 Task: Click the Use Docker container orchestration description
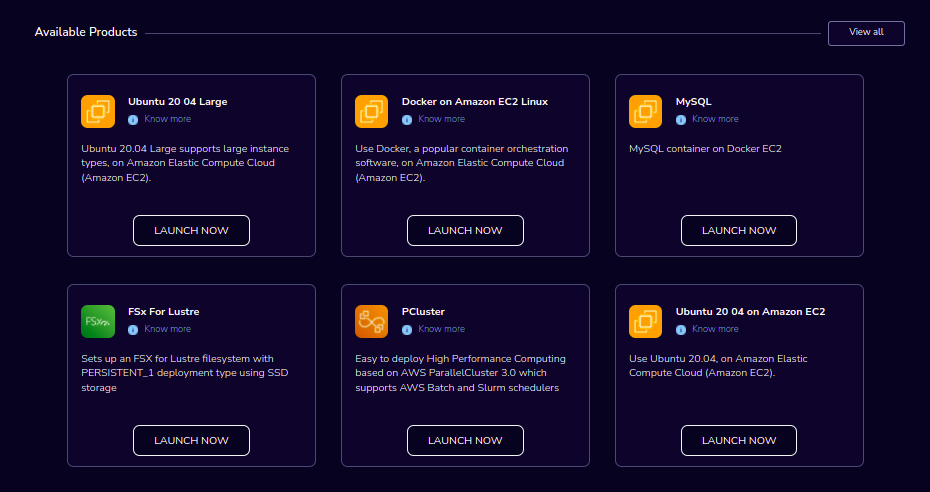pyautogui.click(x=461, y=163)
